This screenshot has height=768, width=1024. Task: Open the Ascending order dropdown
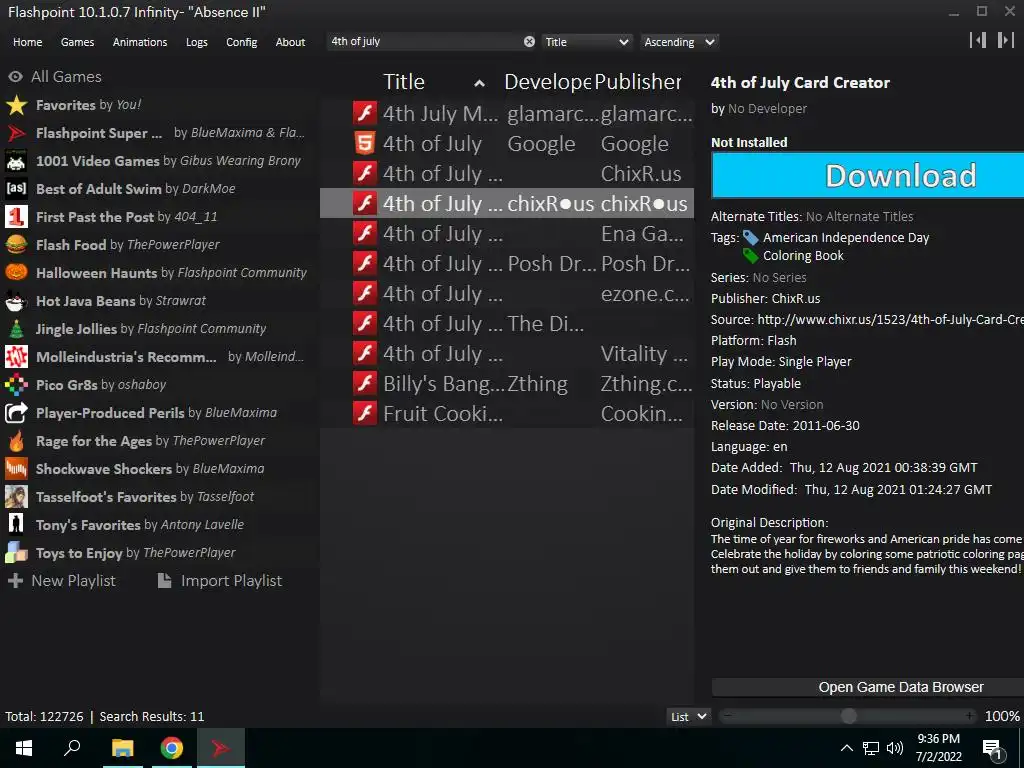pos(679,42)
